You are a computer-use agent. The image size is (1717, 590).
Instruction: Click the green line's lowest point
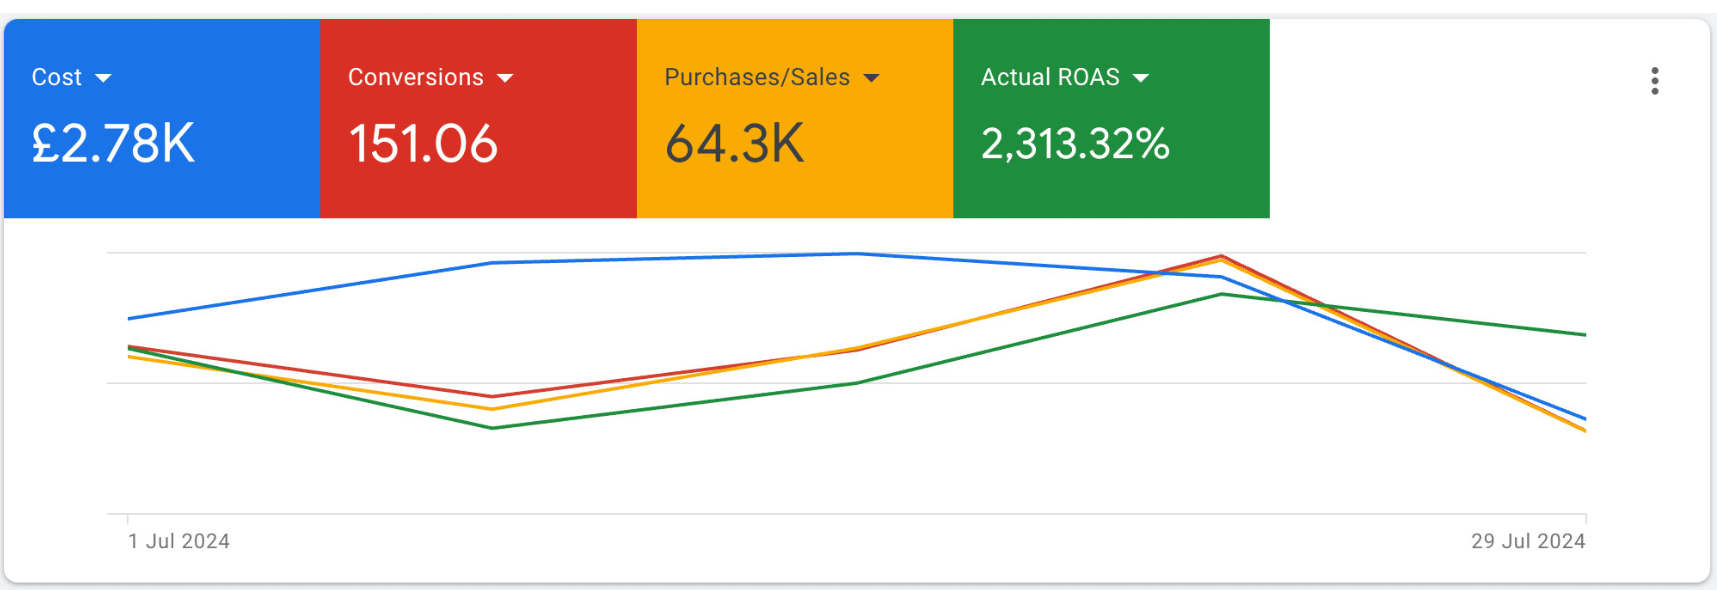[x=492, y=428]
